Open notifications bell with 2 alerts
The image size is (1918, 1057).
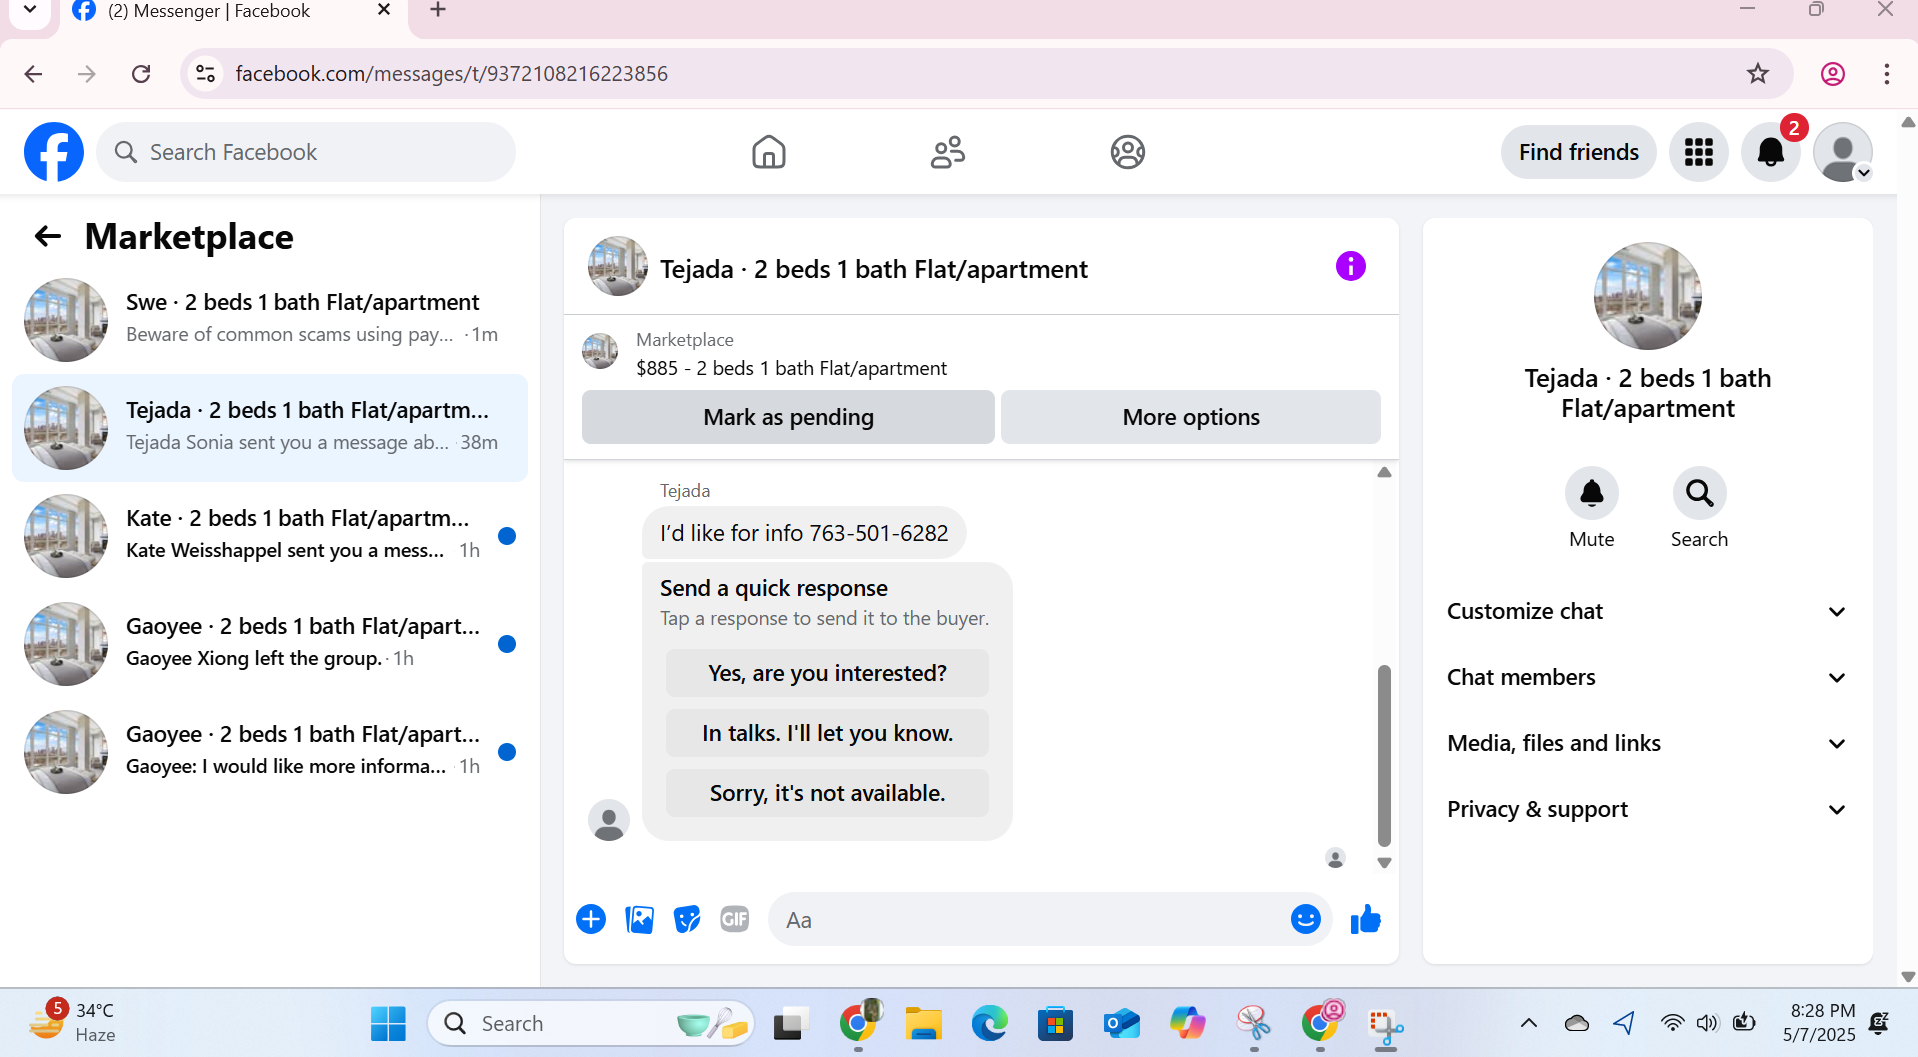(x=1770, y=152)
